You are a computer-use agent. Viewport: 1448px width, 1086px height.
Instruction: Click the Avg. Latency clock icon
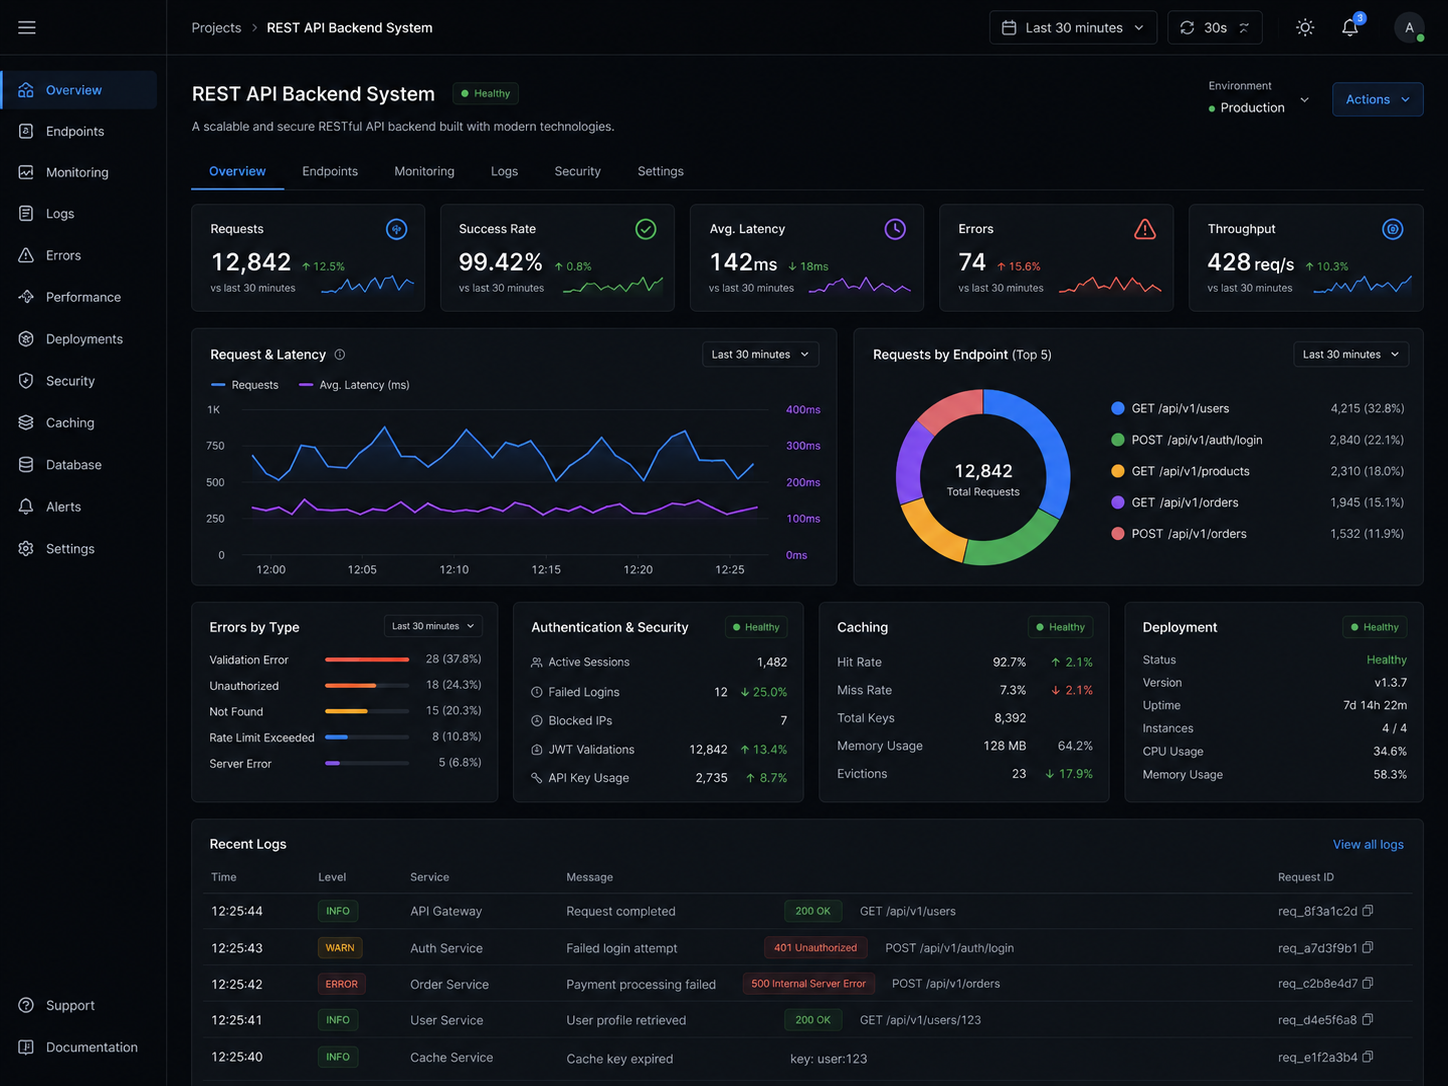point(895,229)
